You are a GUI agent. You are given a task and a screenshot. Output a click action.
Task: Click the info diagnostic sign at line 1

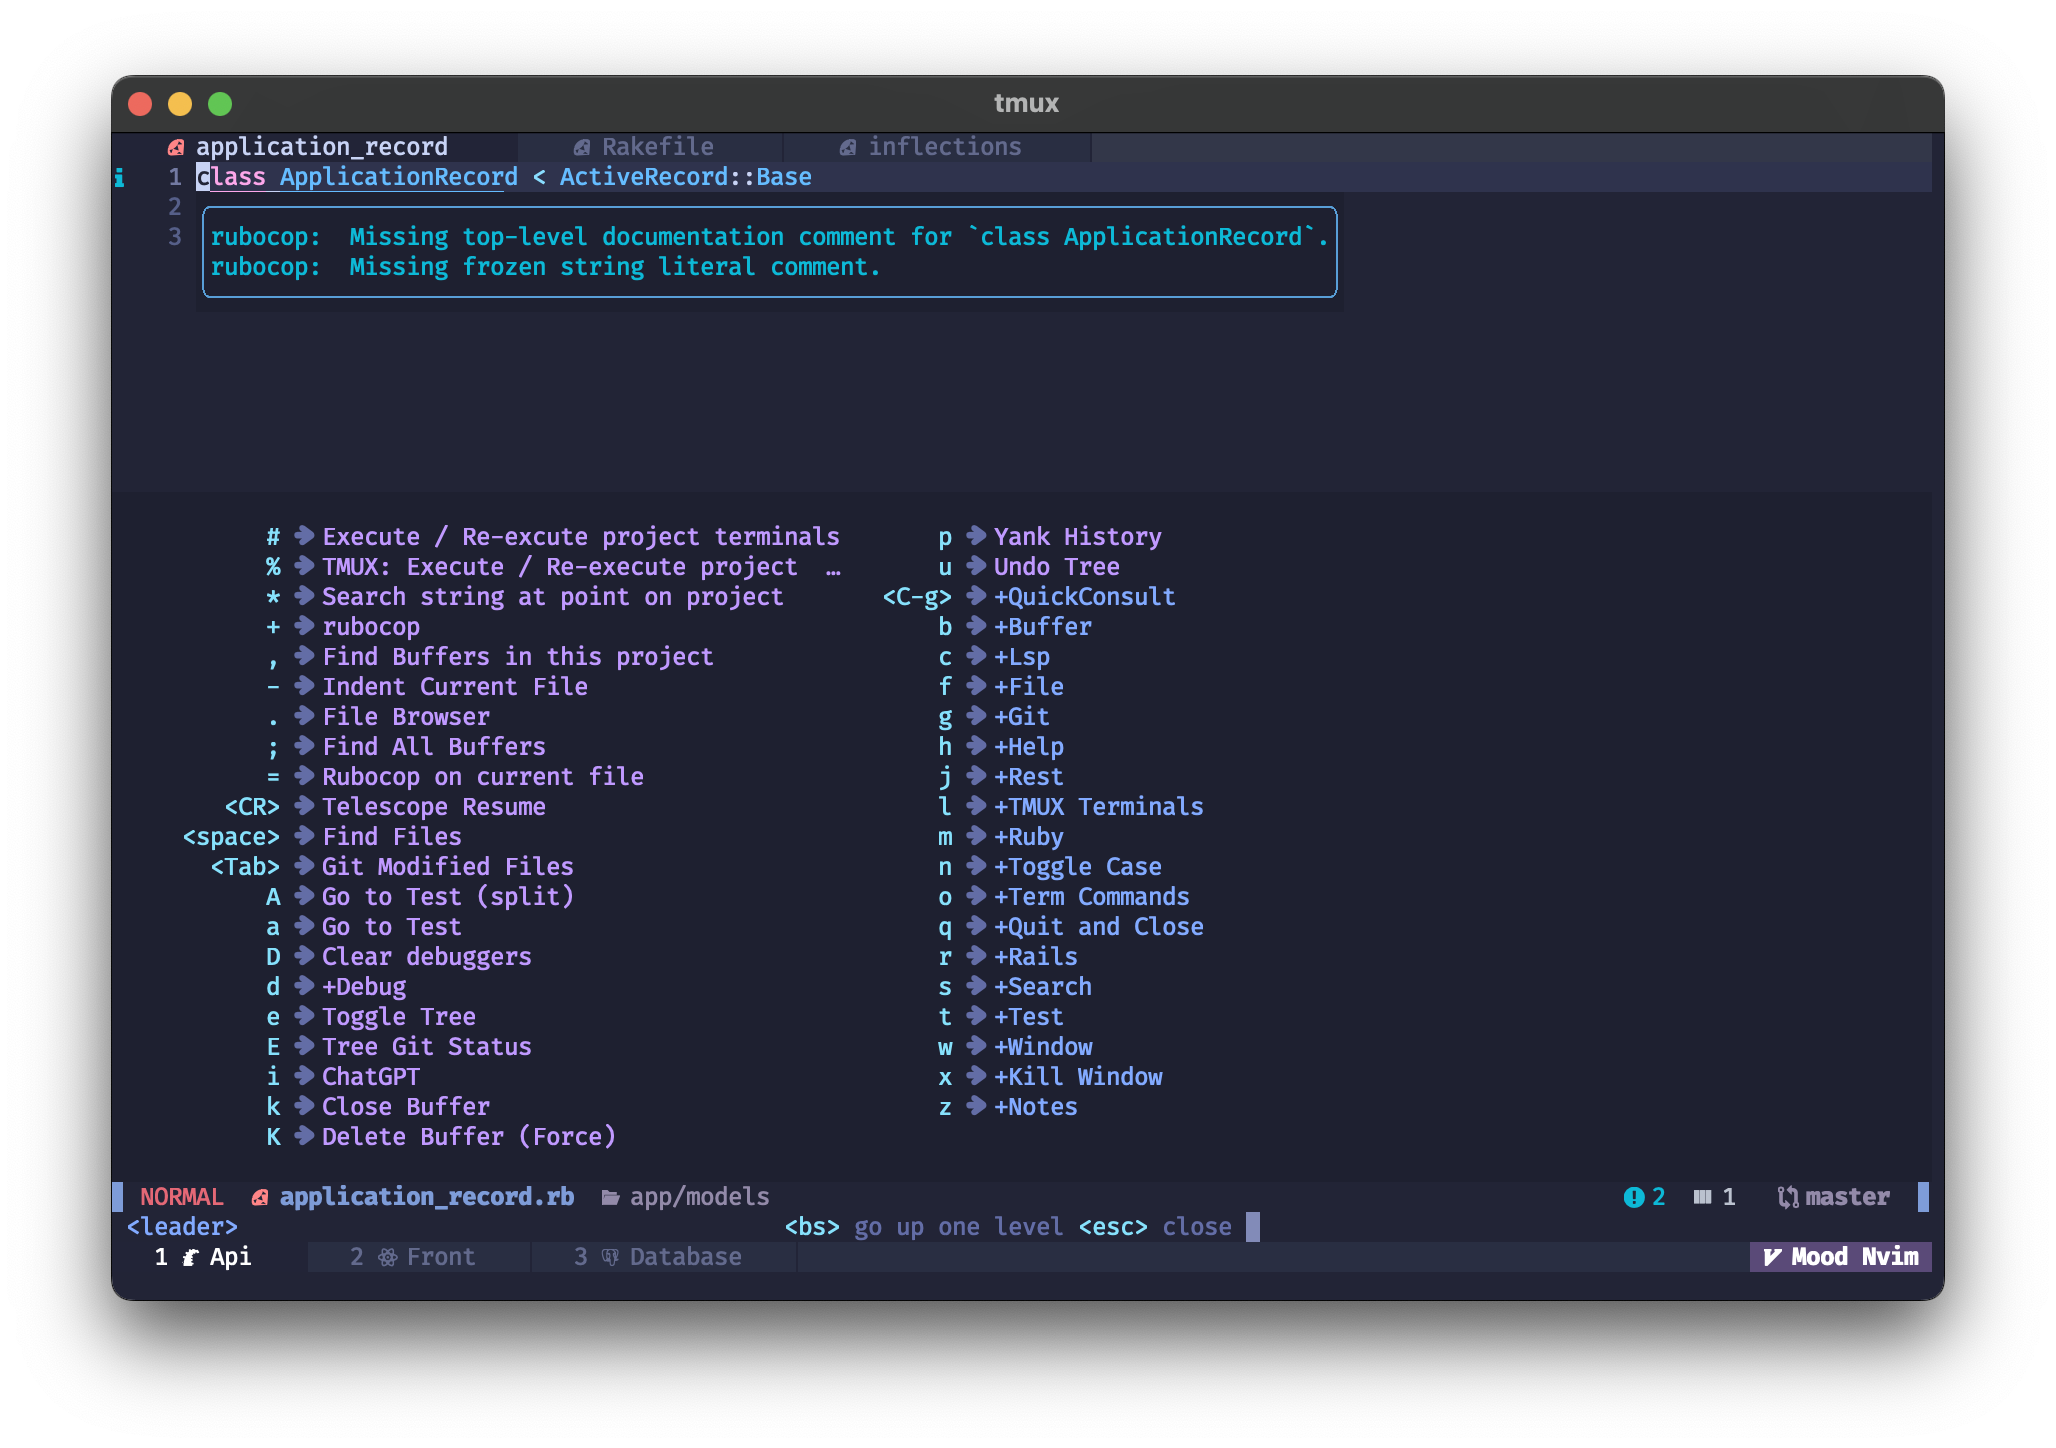[x=120, y=178]
